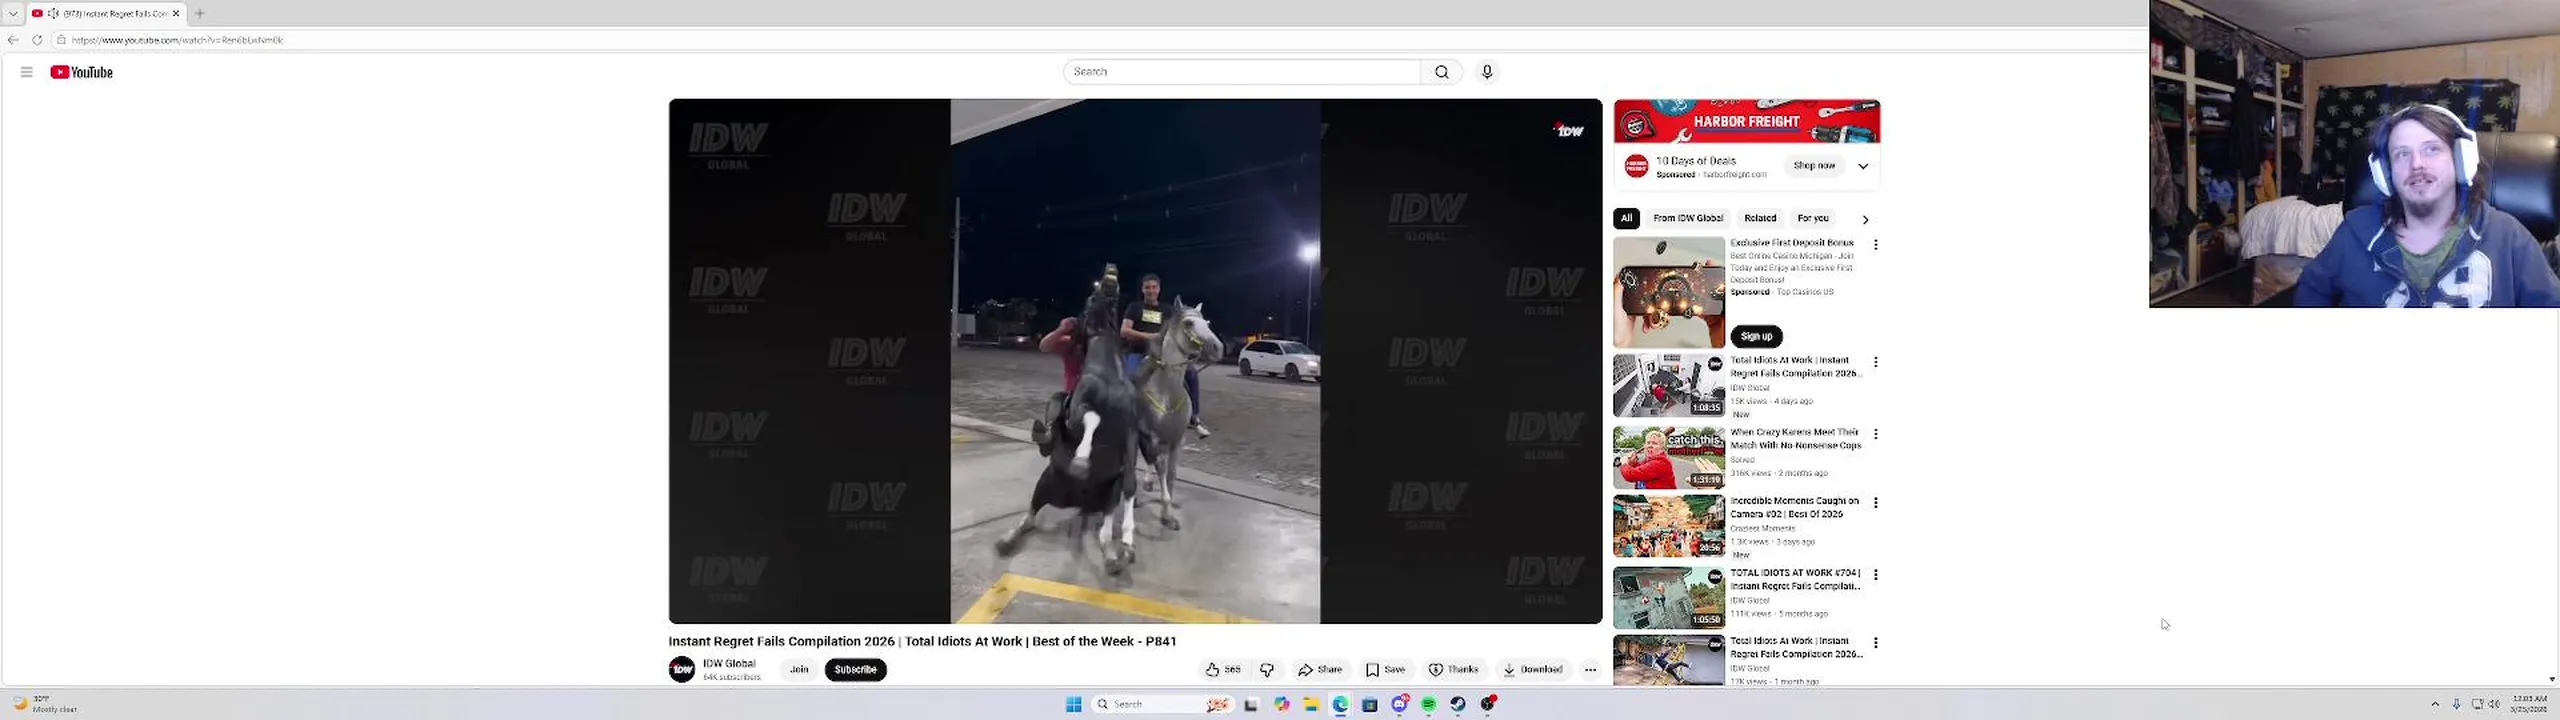
Task: Join the IDW Global channel membership
Action: tap(799, 670)
